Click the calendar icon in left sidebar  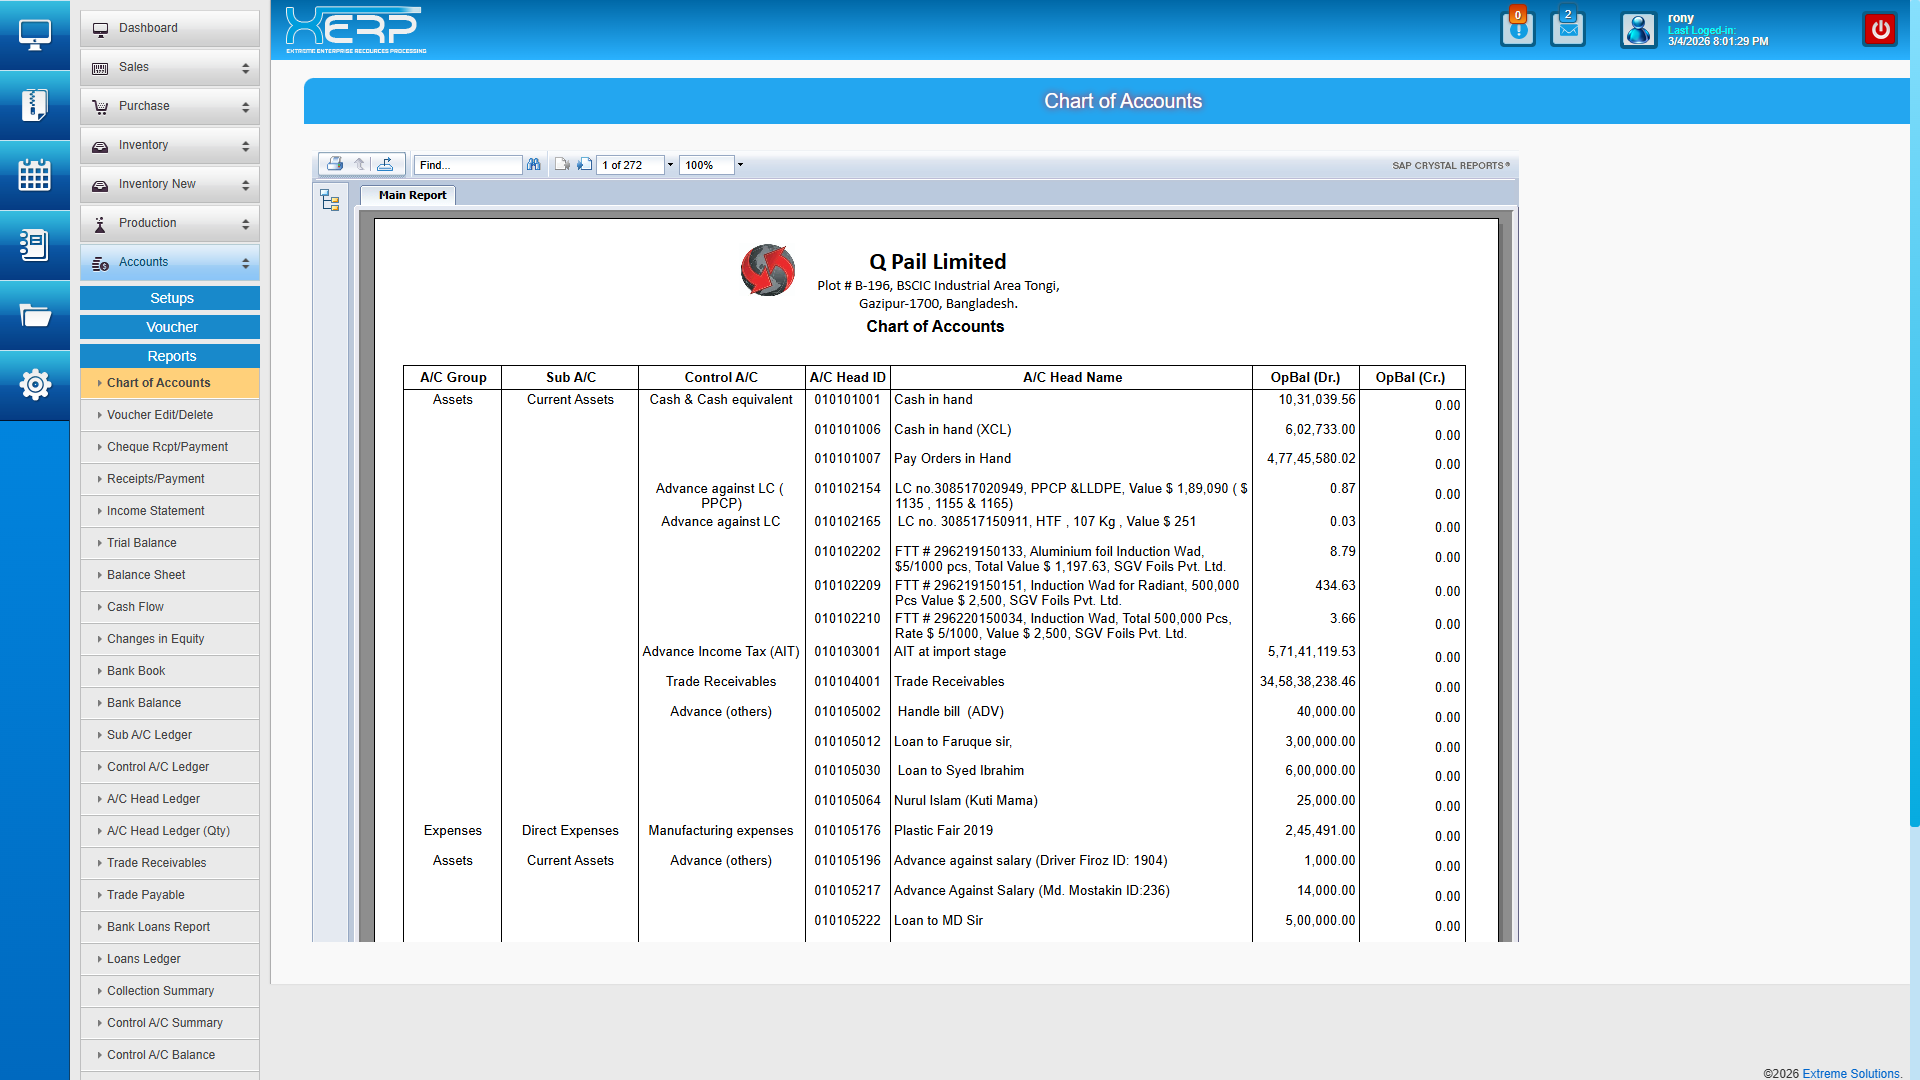[x=35, y=175]
